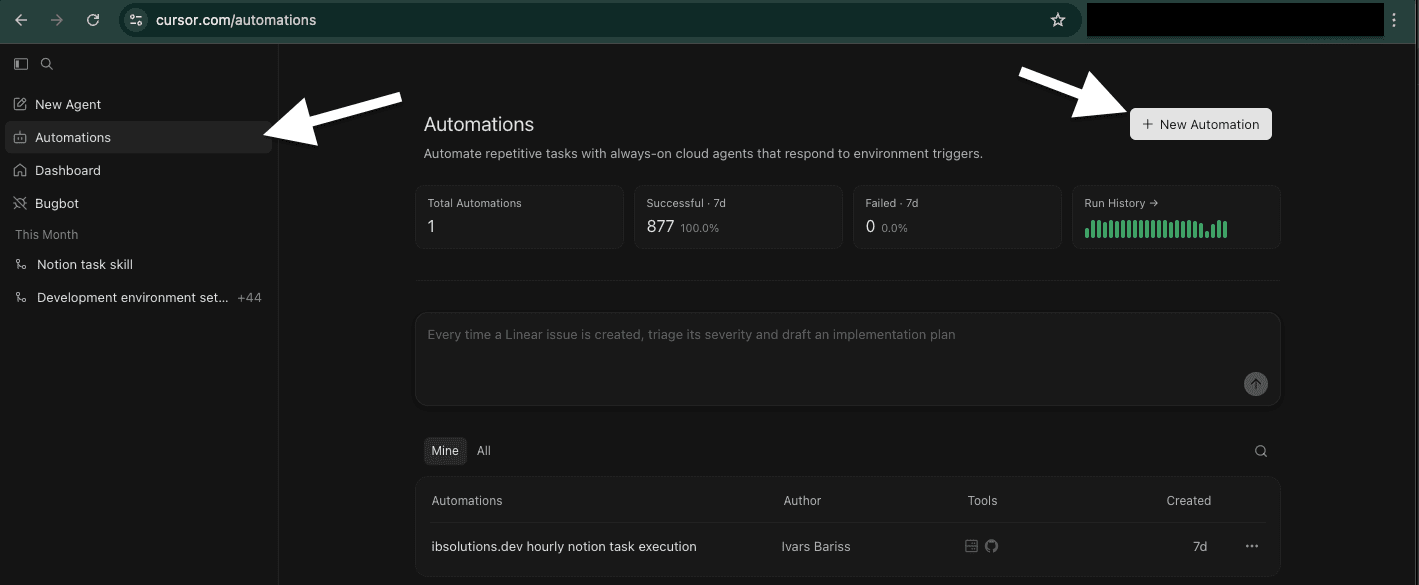The width and height of the screenshot is (1419, 585).
Task: Select Bugbot with its bug icon
Action: [20, 203]
